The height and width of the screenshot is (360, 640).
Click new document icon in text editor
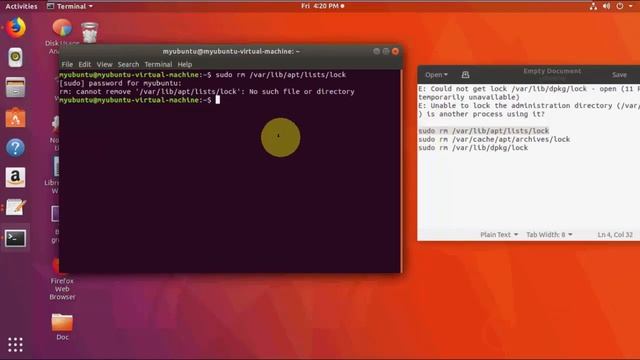pos(465,75)
